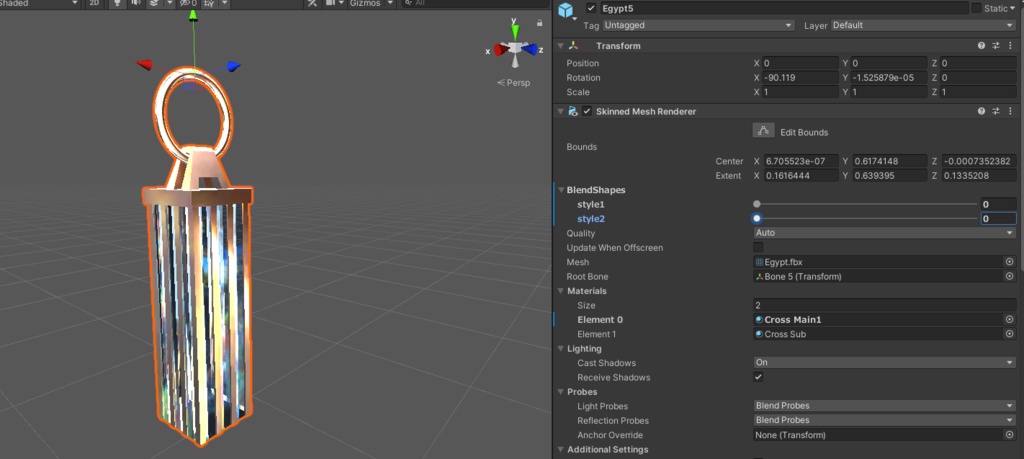Click the Egypt5 name input field
Screen dimensions: 1024x459
click(x=784, y=8)
